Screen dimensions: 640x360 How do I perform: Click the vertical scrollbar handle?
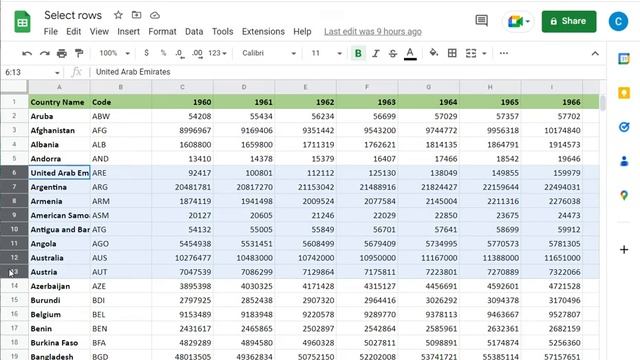coord(603,102)
